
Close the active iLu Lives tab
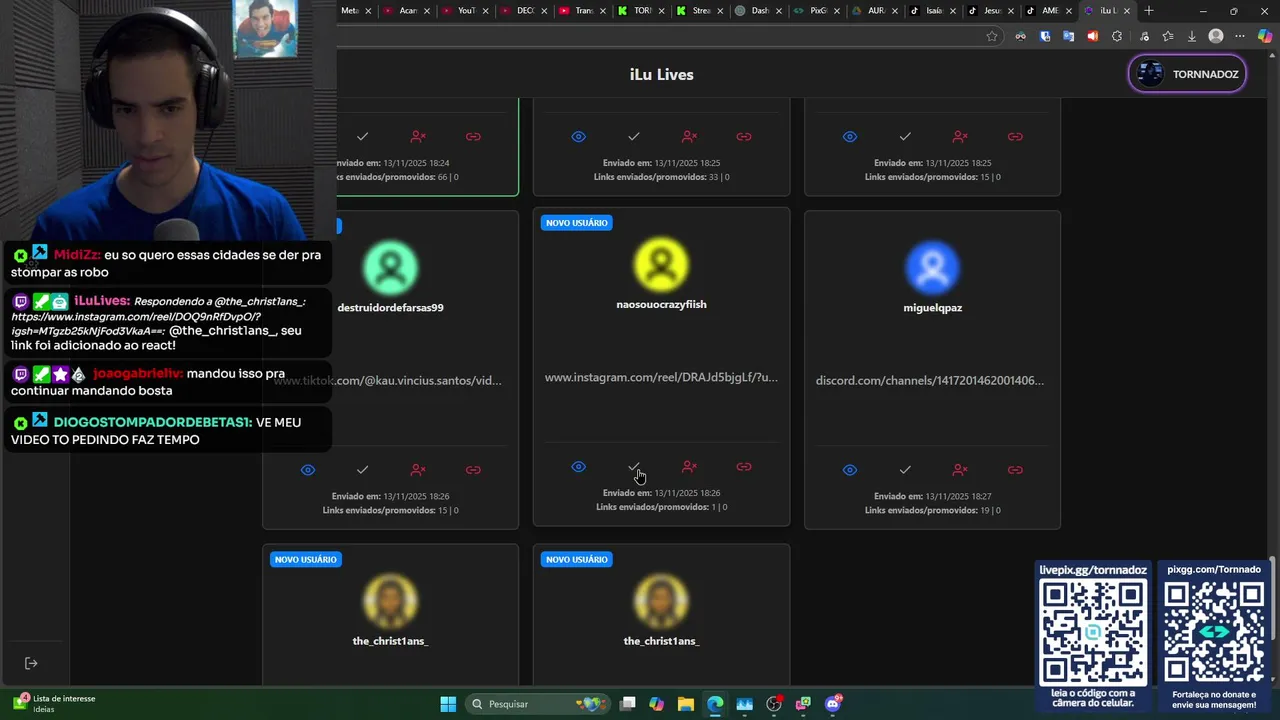coord(1129,11)
